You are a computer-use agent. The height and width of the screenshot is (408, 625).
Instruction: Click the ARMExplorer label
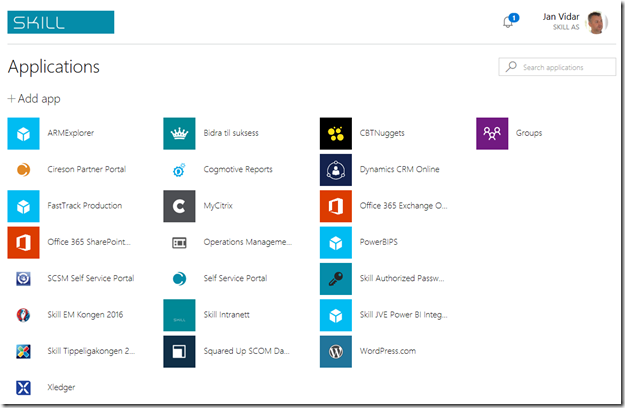point(71,133)
